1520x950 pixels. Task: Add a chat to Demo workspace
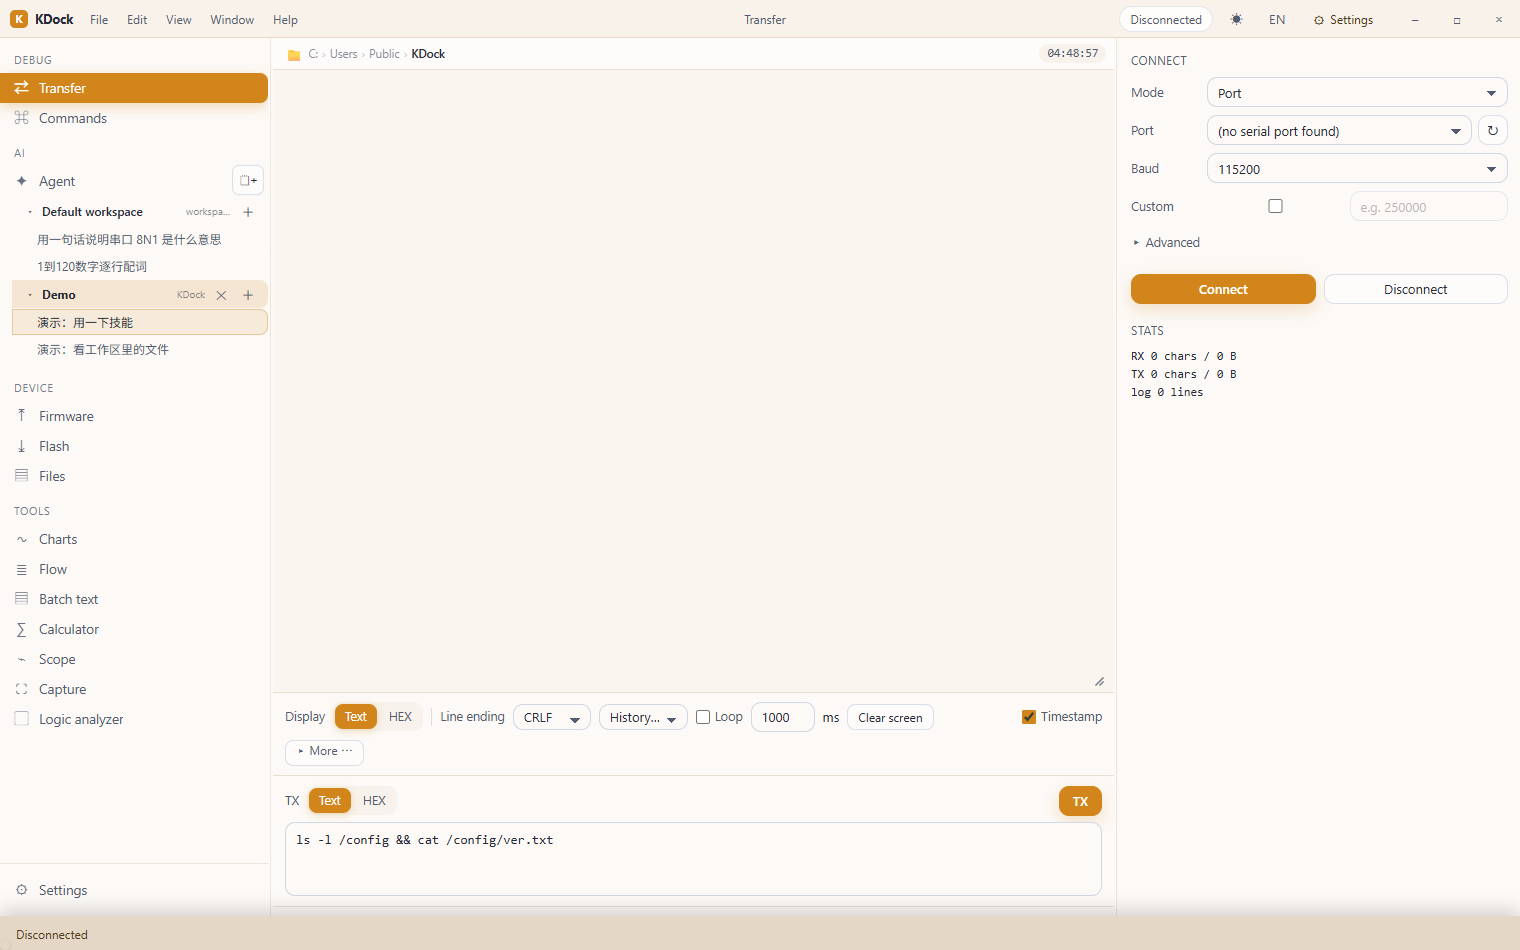pos(248,295)
